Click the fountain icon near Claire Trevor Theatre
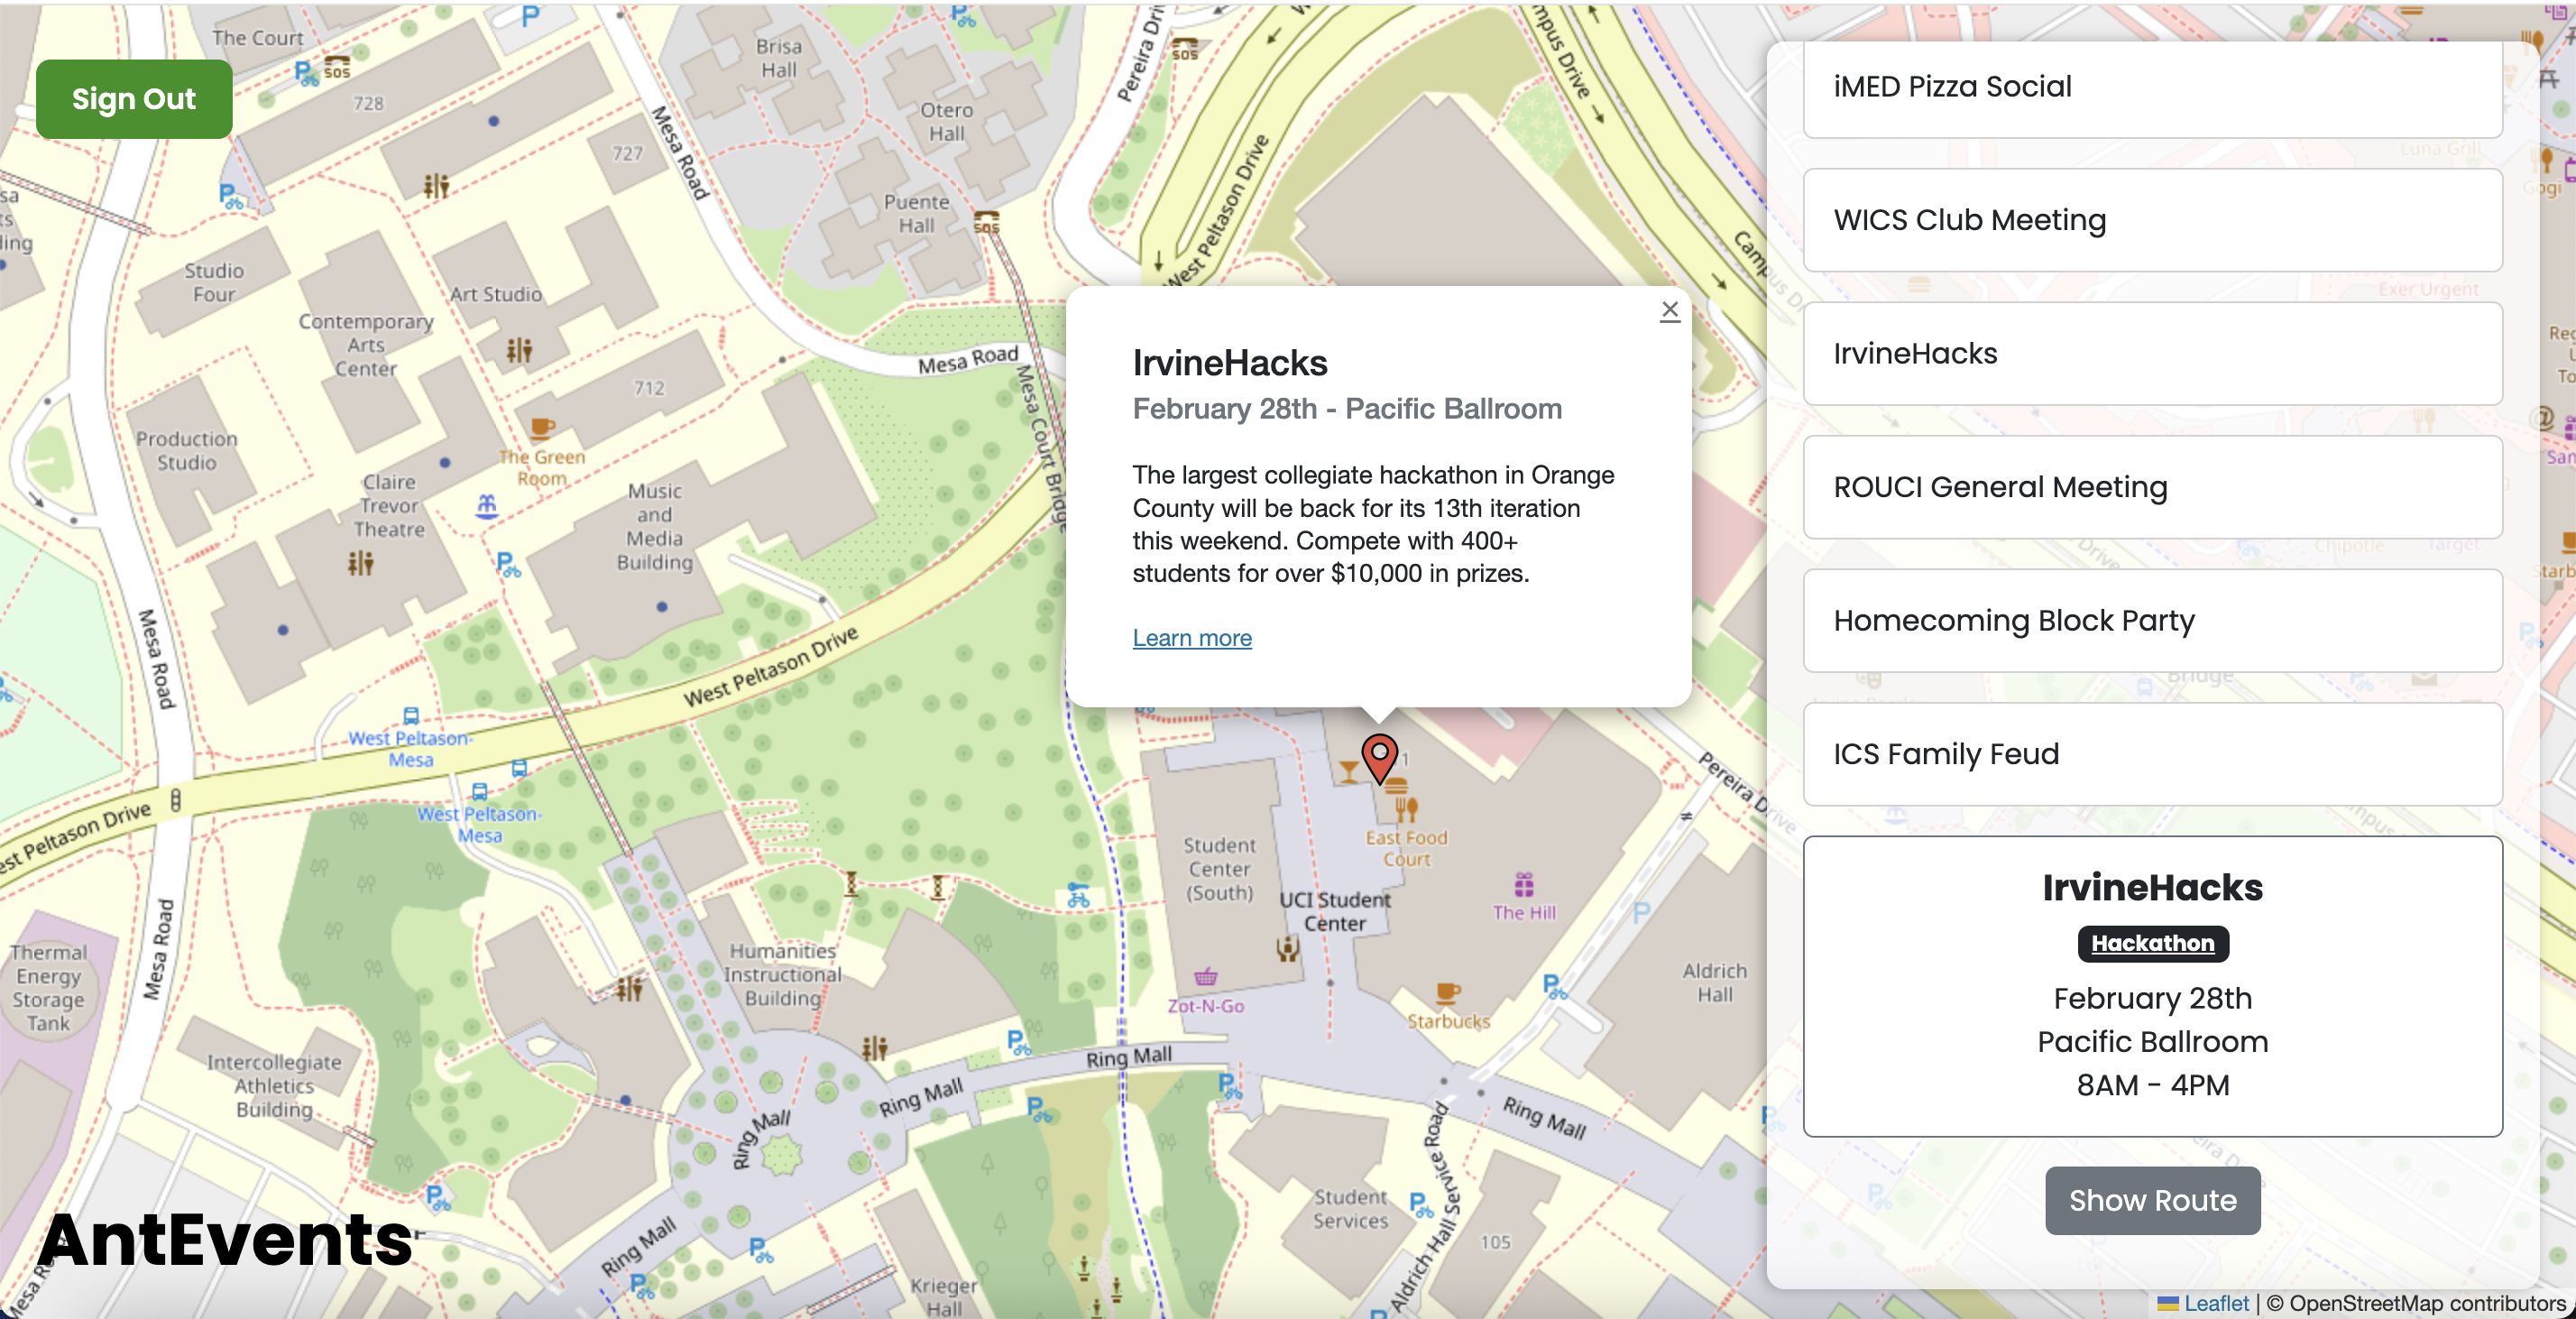Image resolution: width=2576 pixels, height=1319 pixels. point(486,505)
